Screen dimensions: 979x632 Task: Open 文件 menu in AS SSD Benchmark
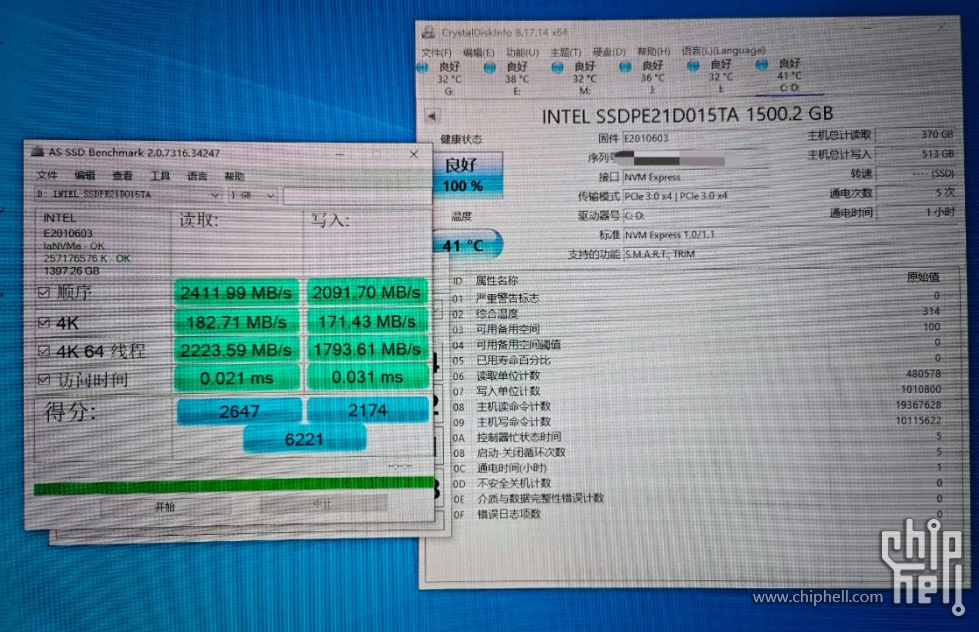tap(47, 175)
